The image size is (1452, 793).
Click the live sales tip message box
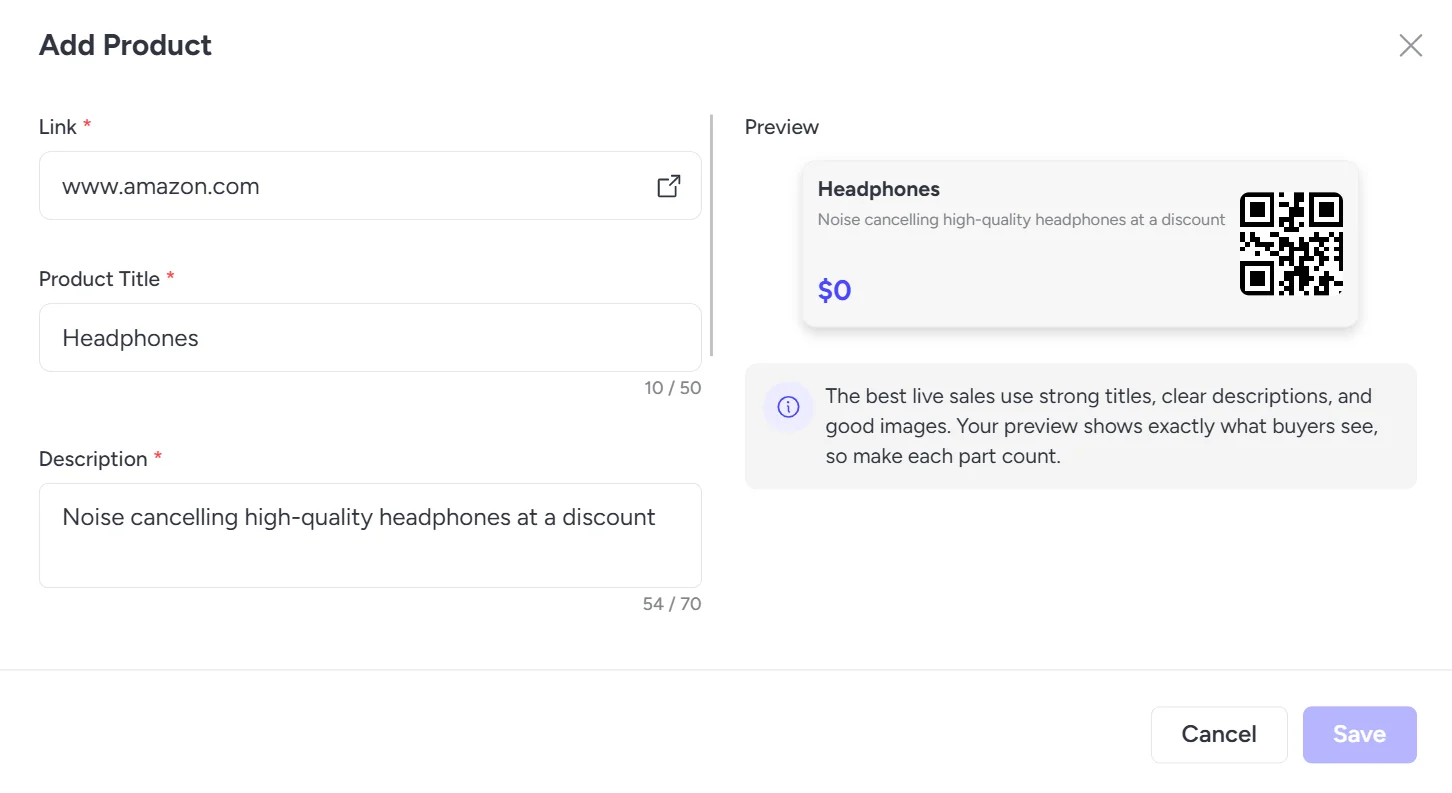(1081, 426)
